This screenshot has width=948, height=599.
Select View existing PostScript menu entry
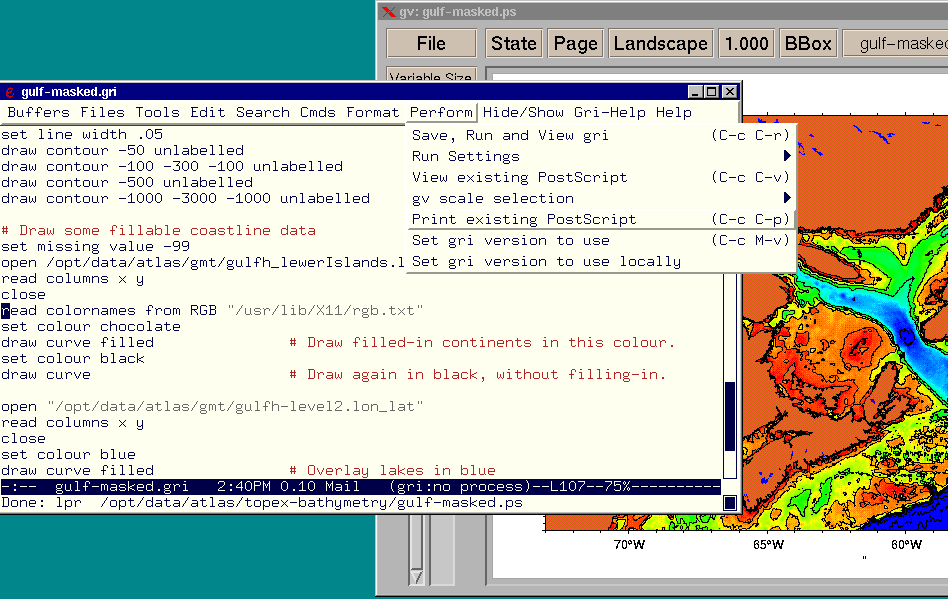[x=520, y=177]
